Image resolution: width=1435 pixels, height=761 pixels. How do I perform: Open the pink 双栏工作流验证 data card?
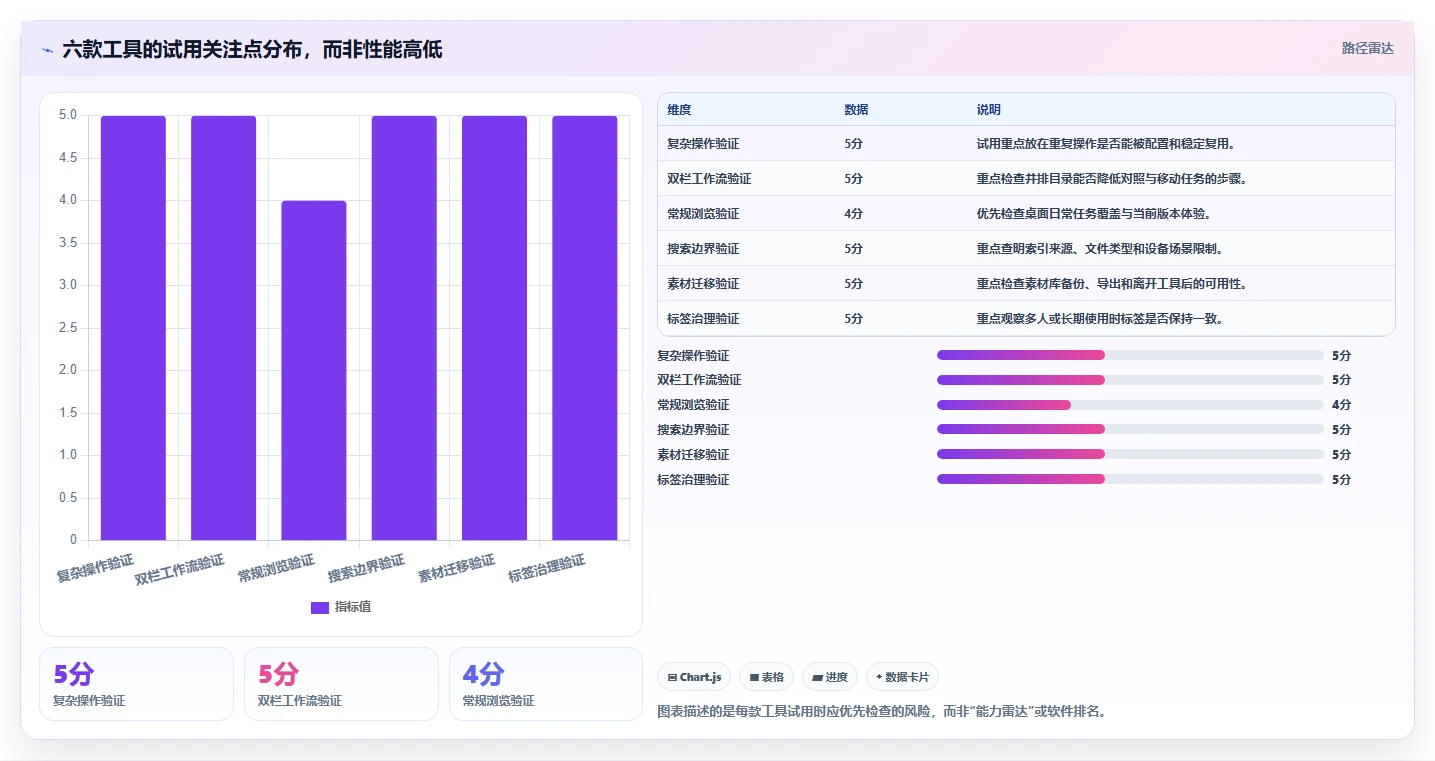click(341, 684)
